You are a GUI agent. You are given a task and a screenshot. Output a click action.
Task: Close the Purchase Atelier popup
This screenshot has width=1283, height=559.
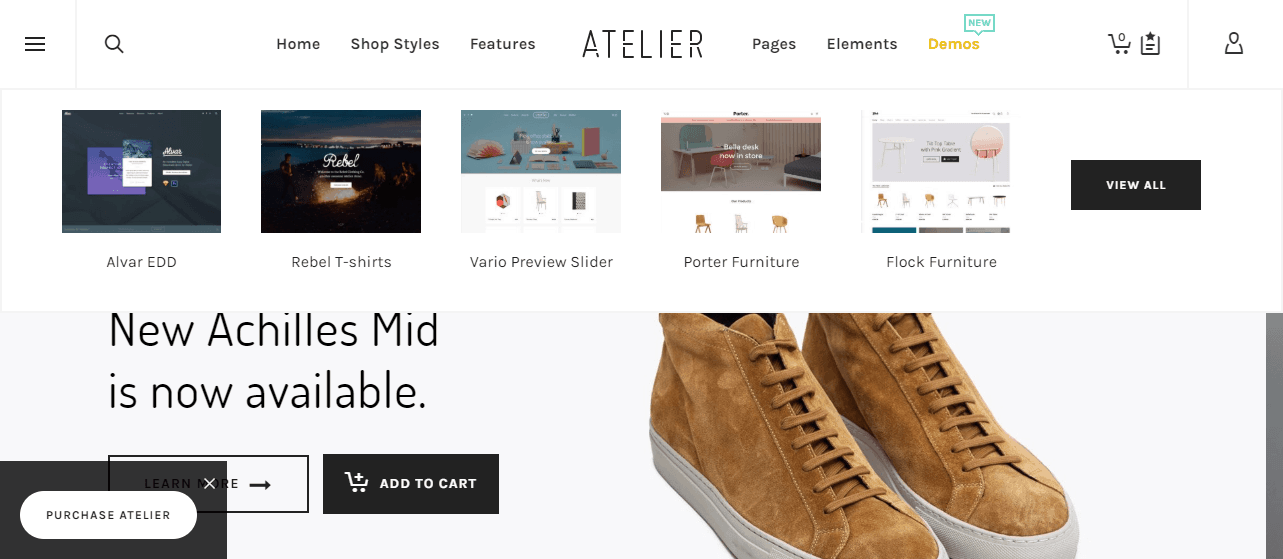tap(209, 484)
